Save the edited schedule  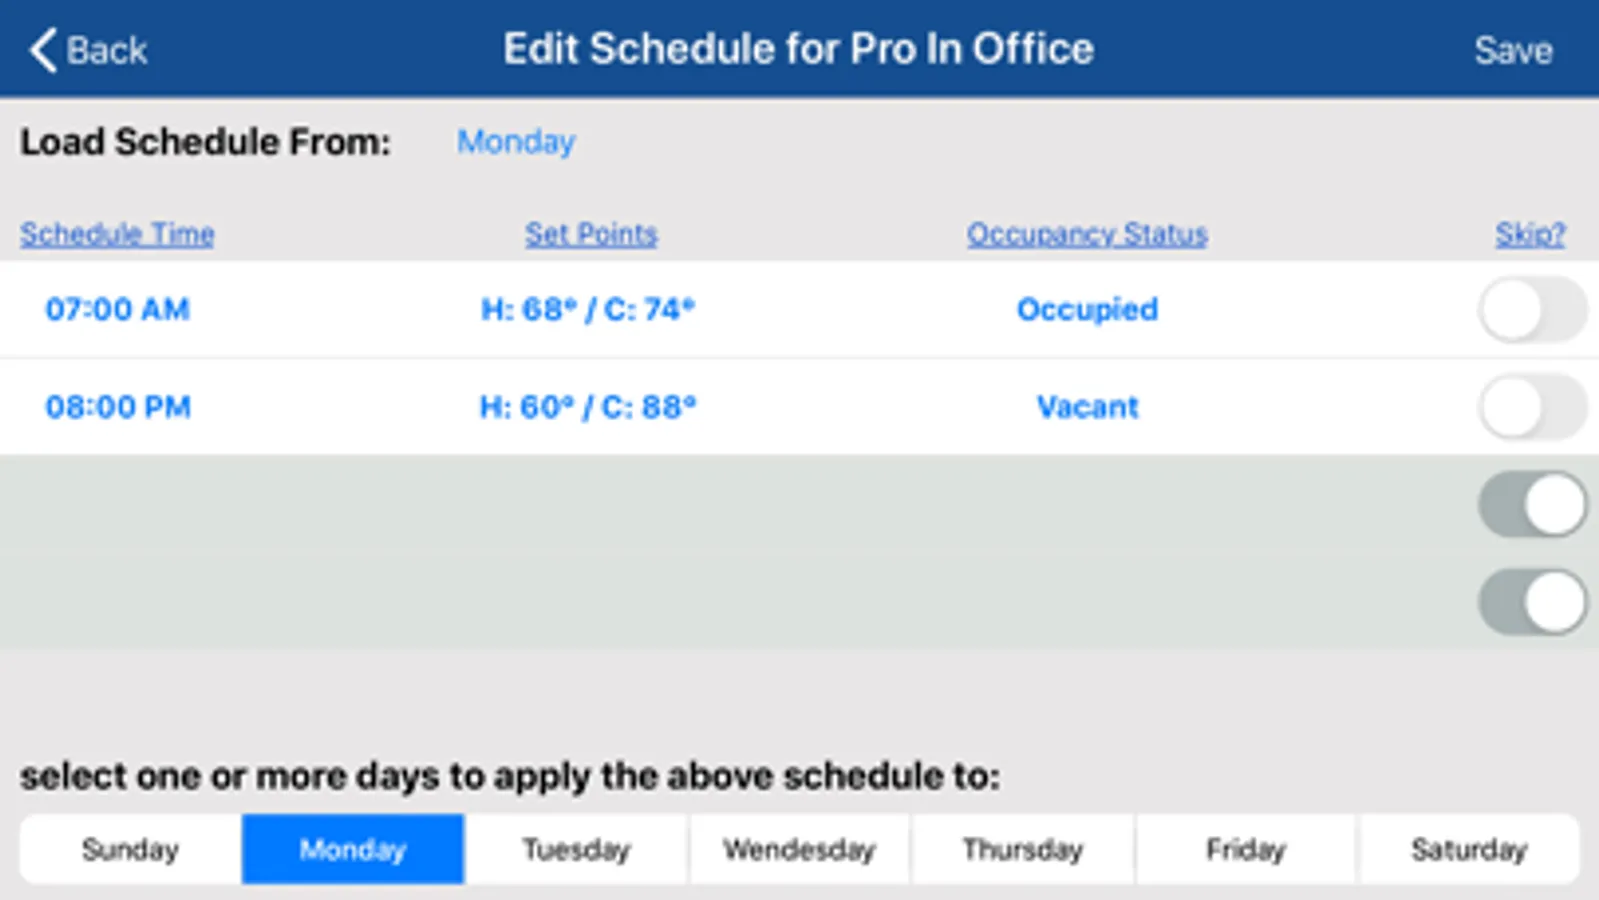(1513, 50)
